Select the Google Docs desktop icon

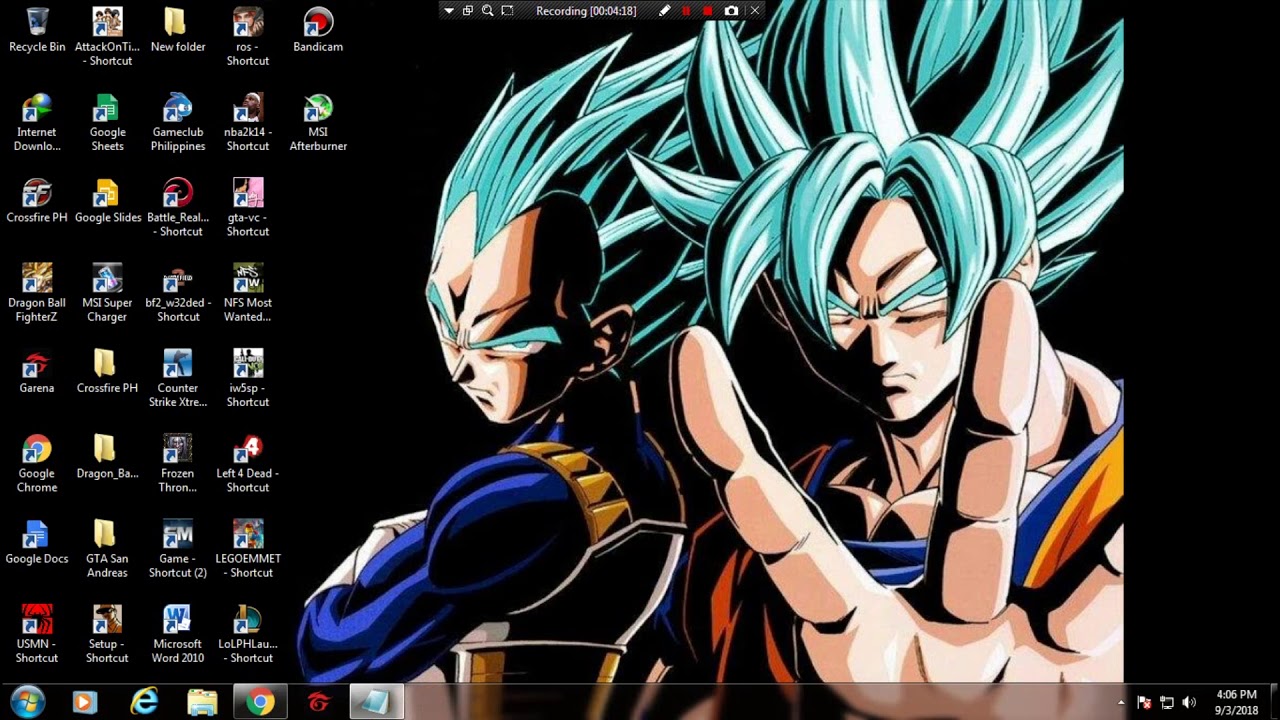click(x=37, y=542)
